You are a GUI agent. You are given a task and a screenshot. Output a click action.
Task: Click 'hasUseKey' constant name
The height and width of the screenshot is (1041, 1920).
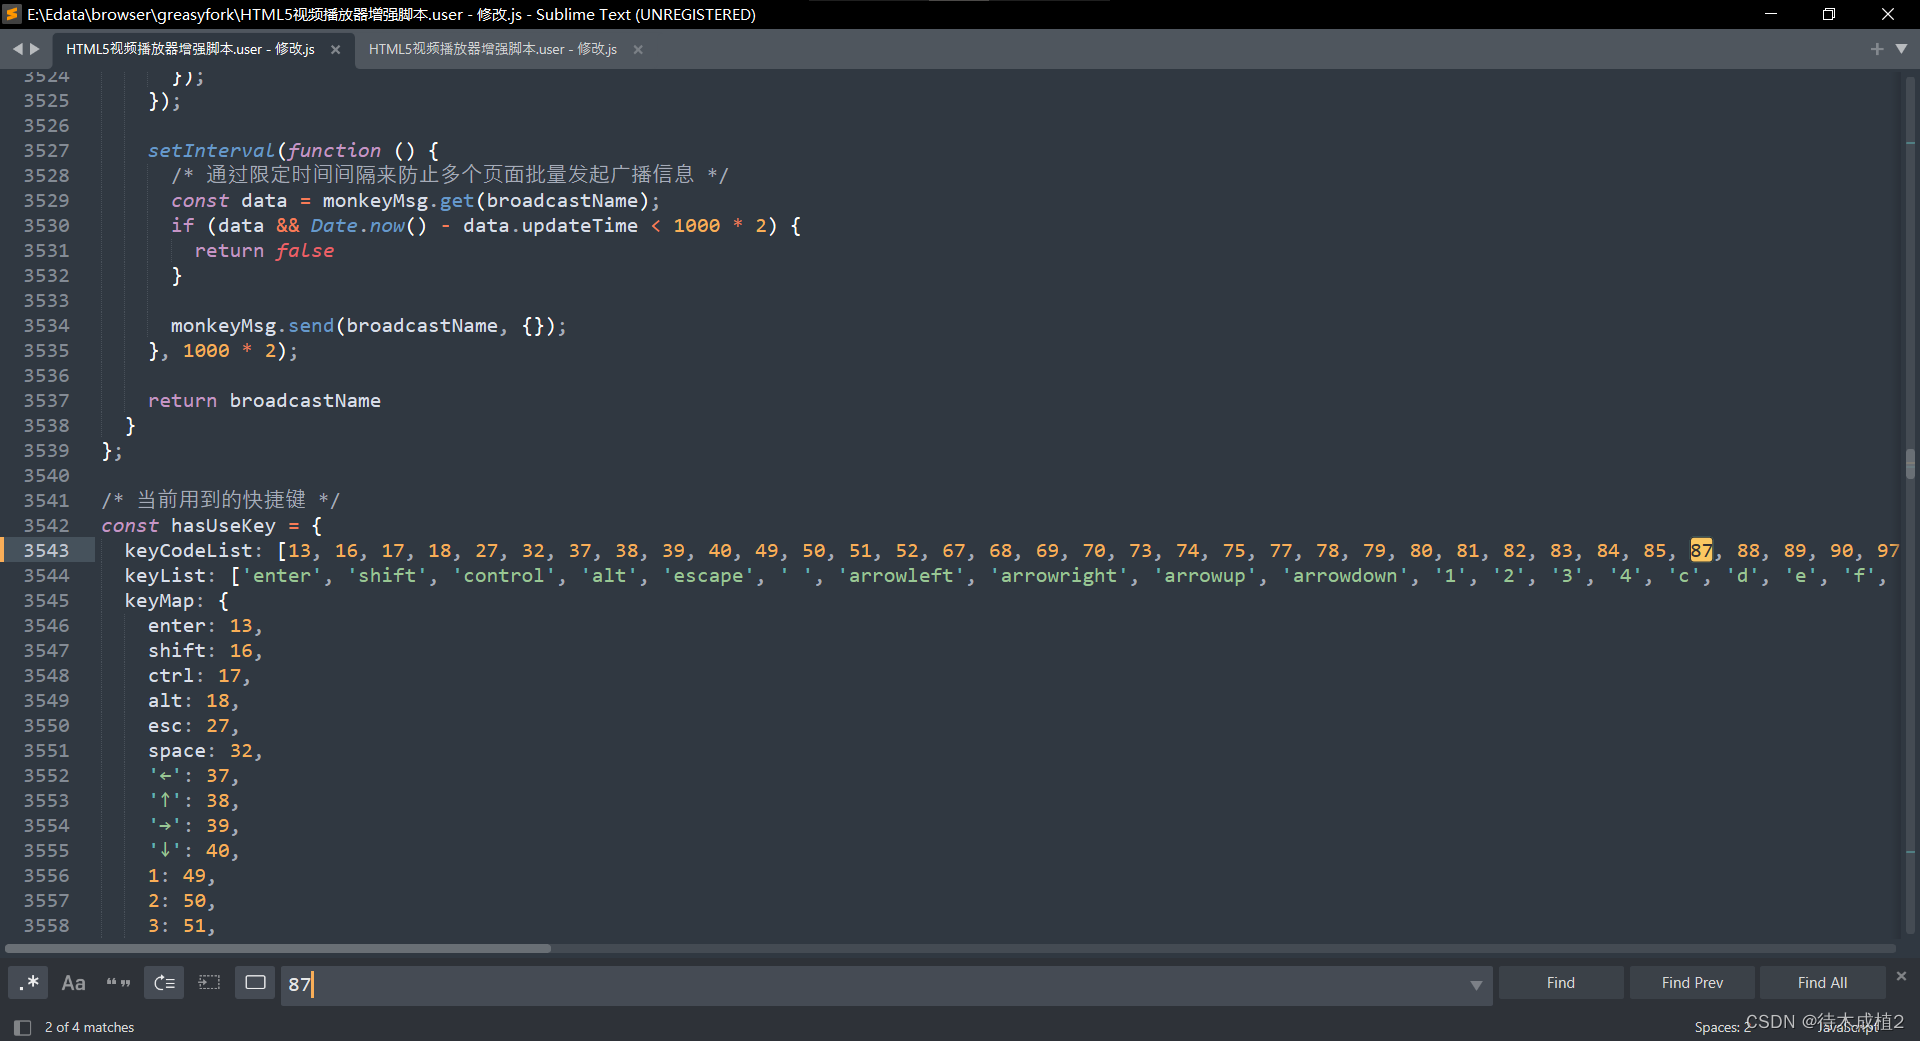tap(223, 525)
